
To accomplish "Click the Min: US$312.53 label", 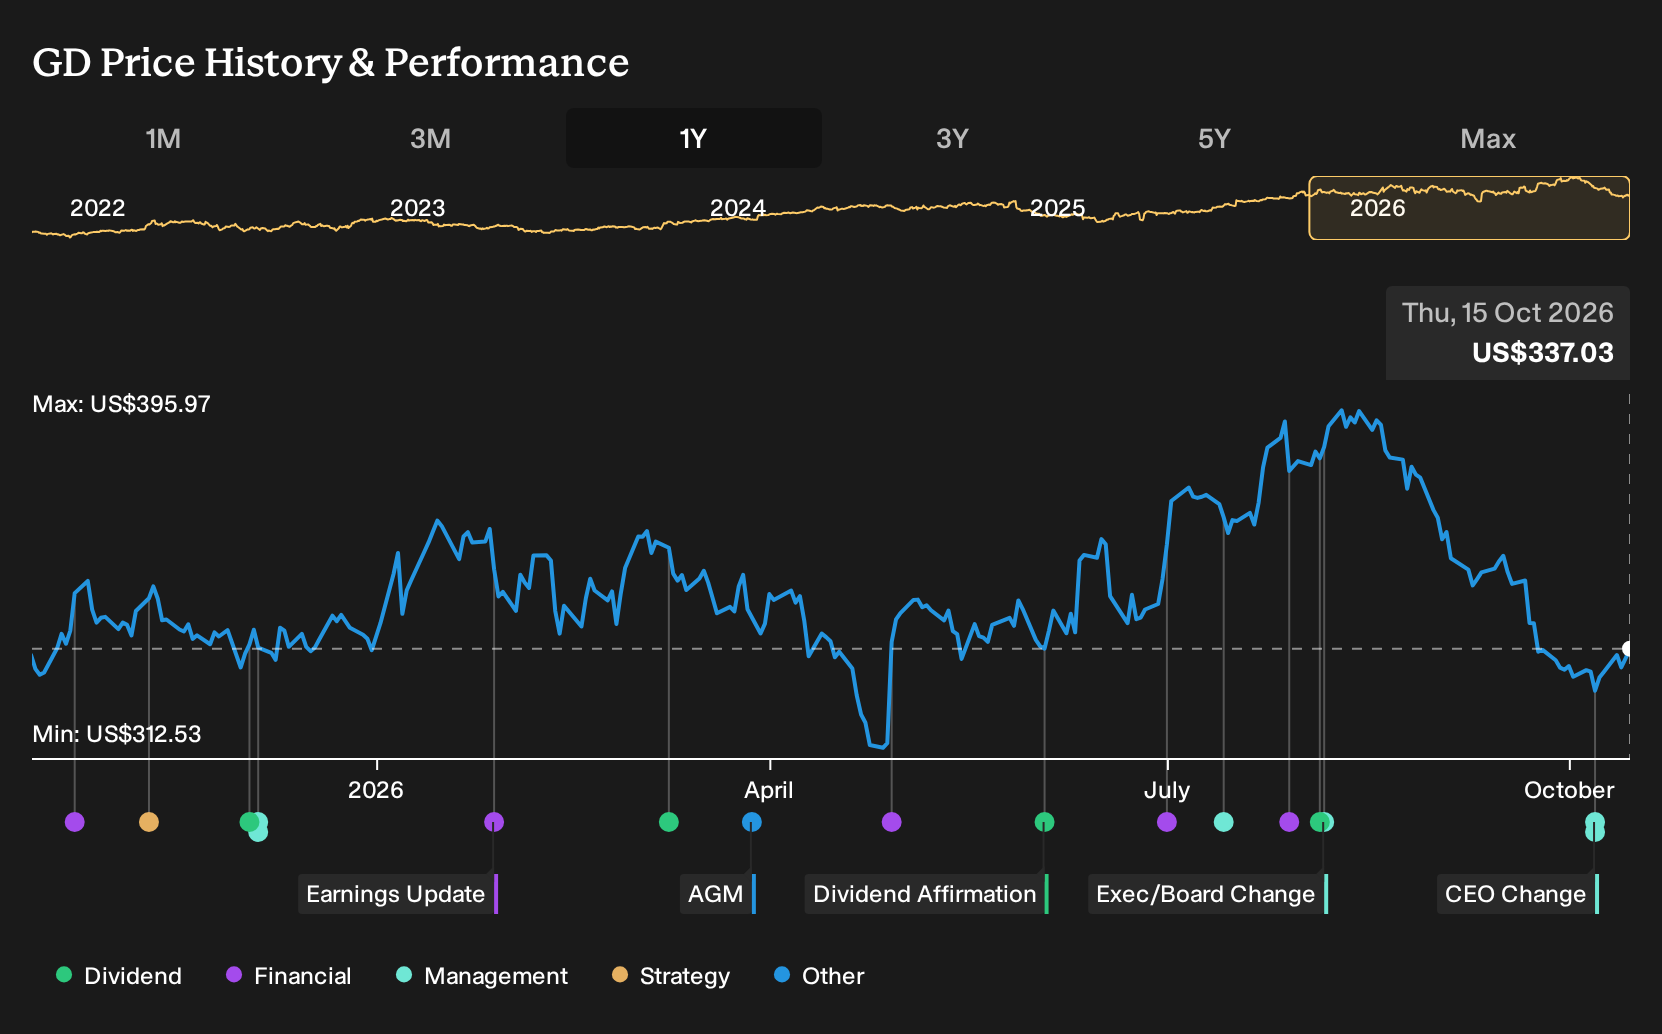I will (117, 734).
